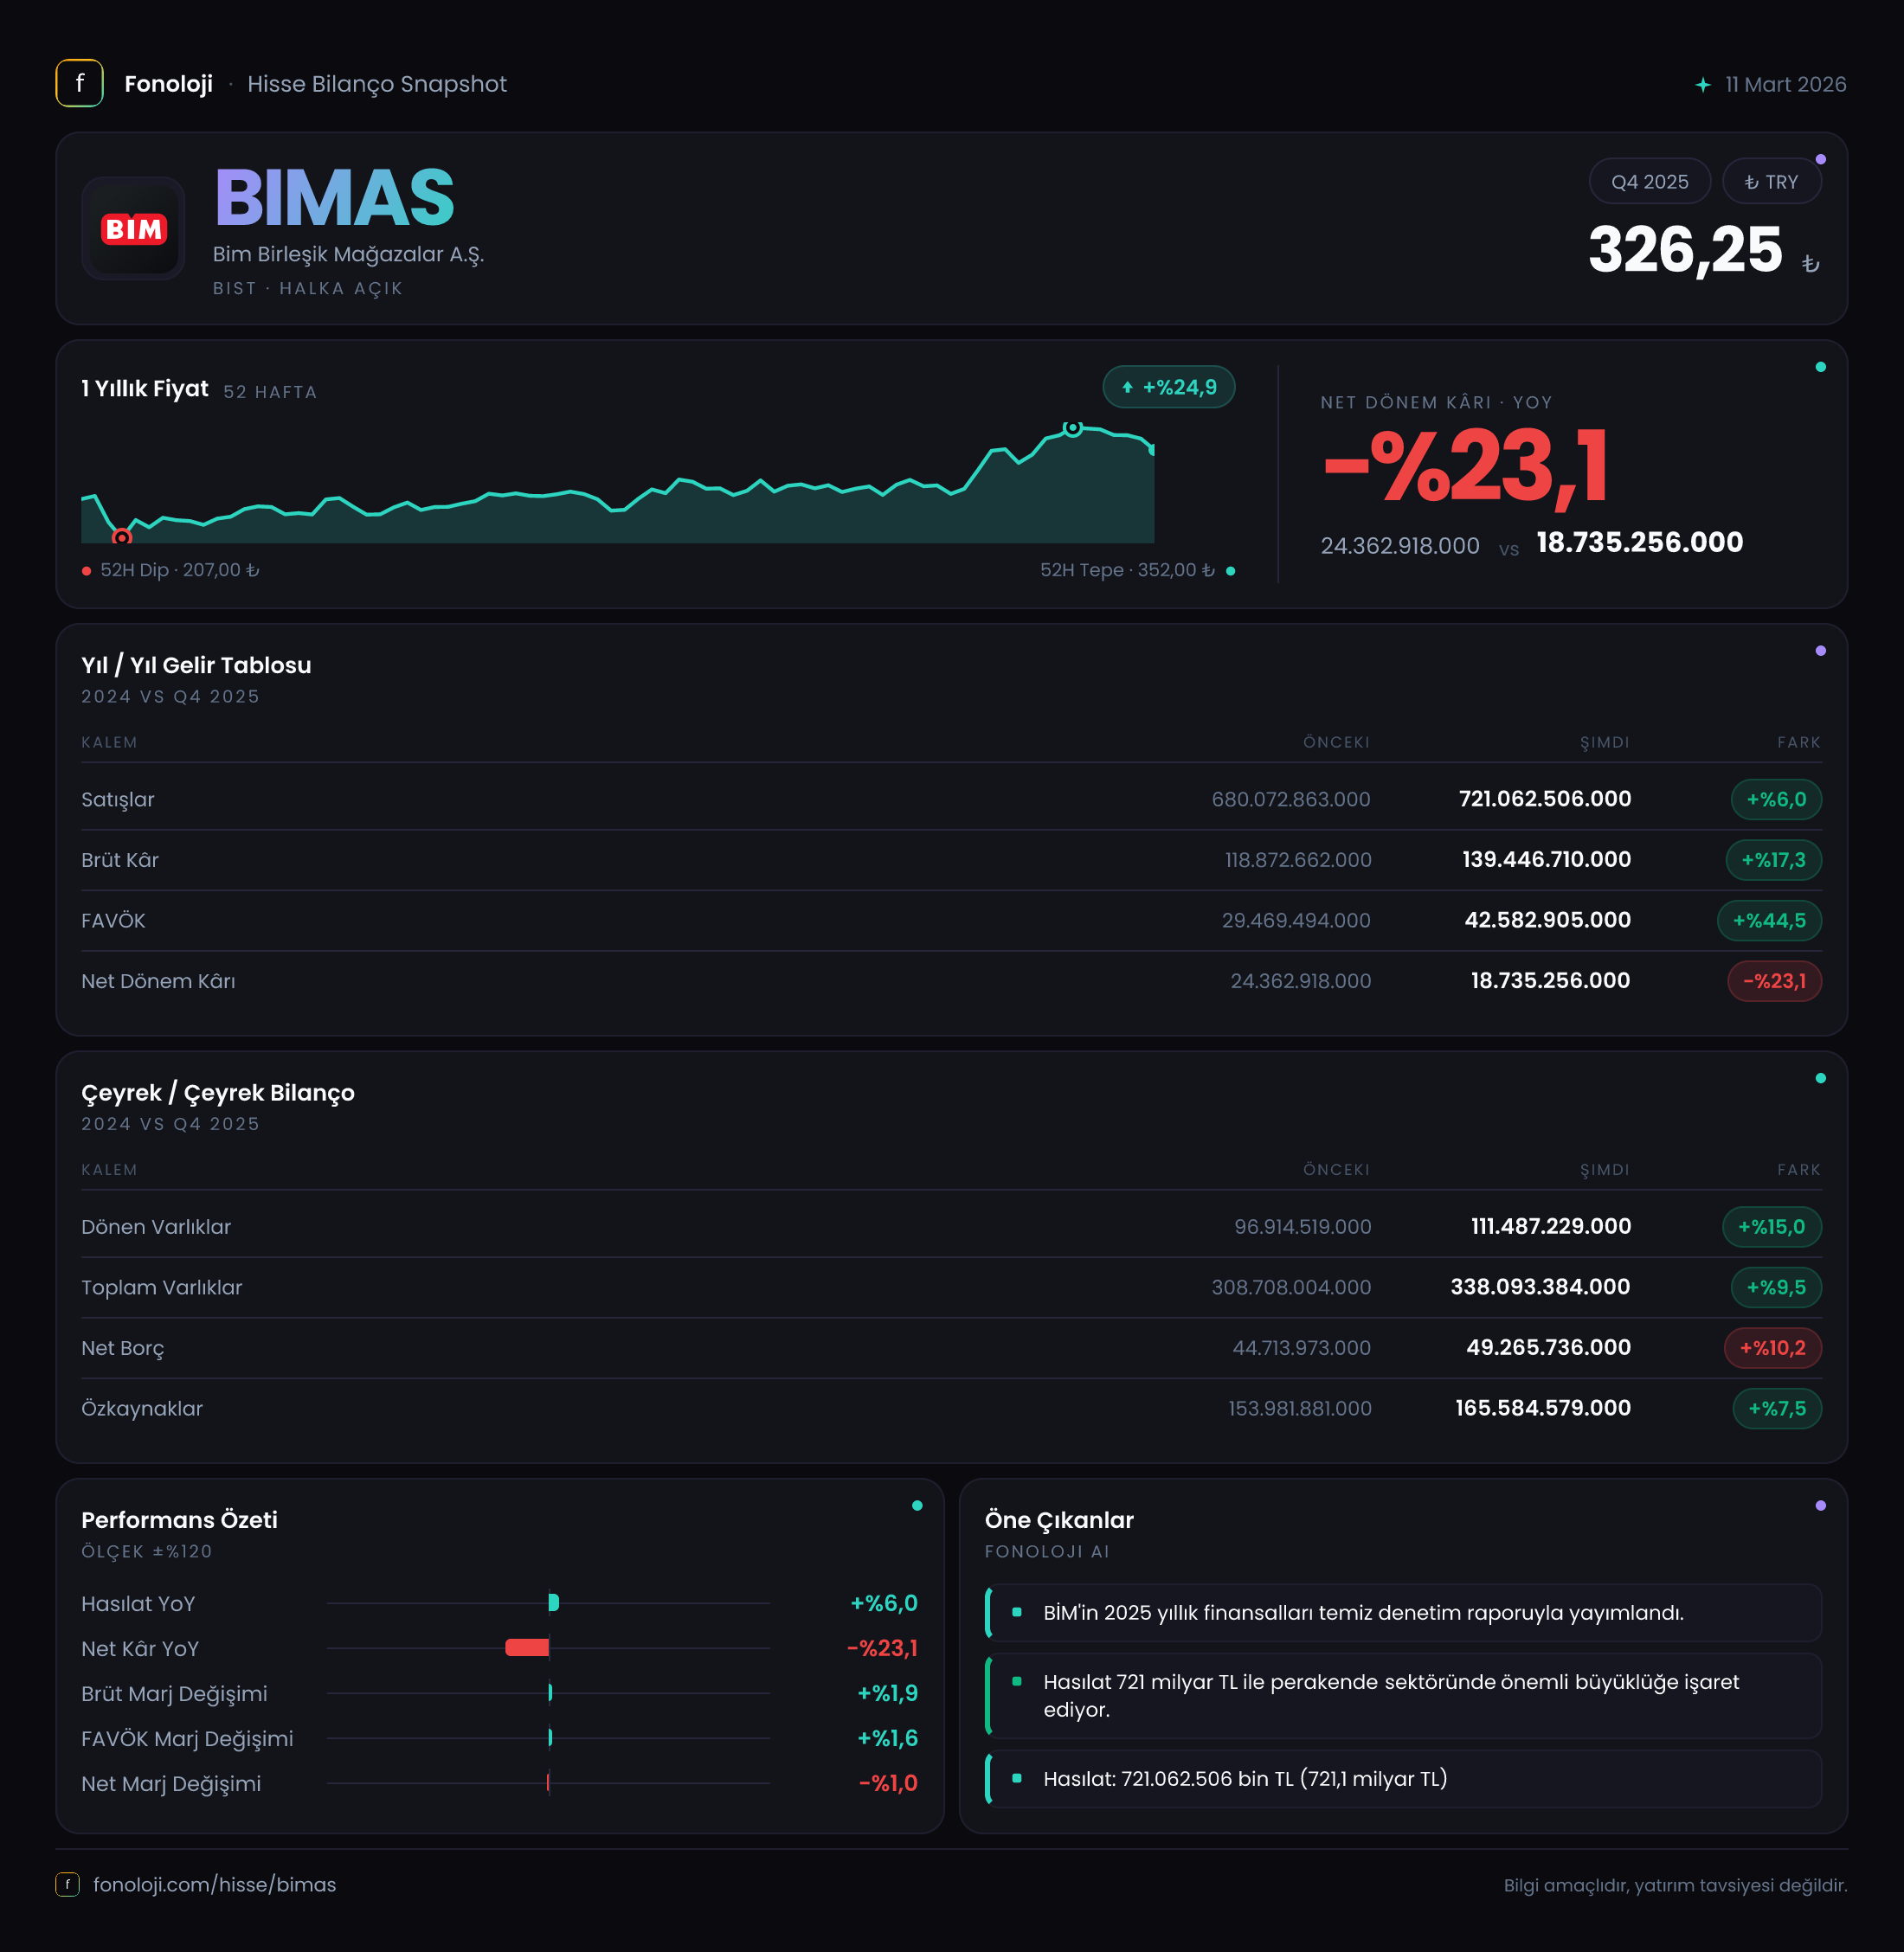Click FAVÖK previous value 29.469.494.000
The image size is (1904, 1952).
[x=1295, y=920]
